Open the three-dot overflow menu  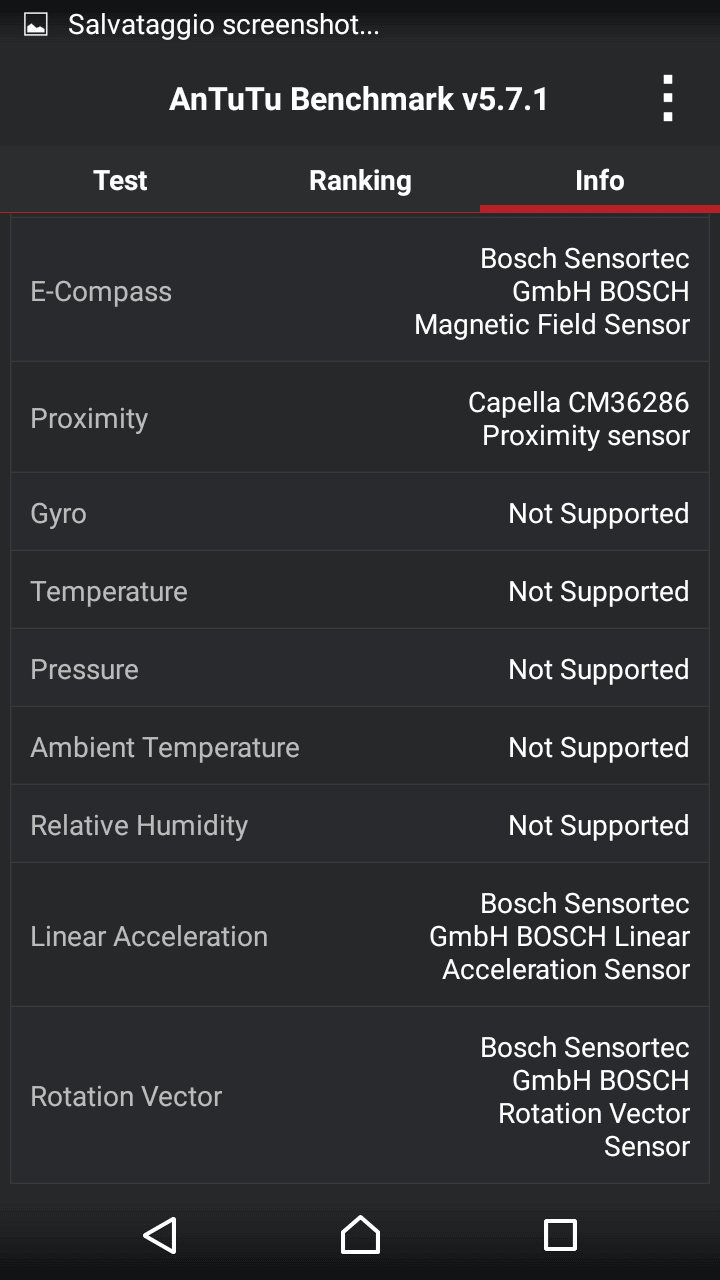point(668,99)
